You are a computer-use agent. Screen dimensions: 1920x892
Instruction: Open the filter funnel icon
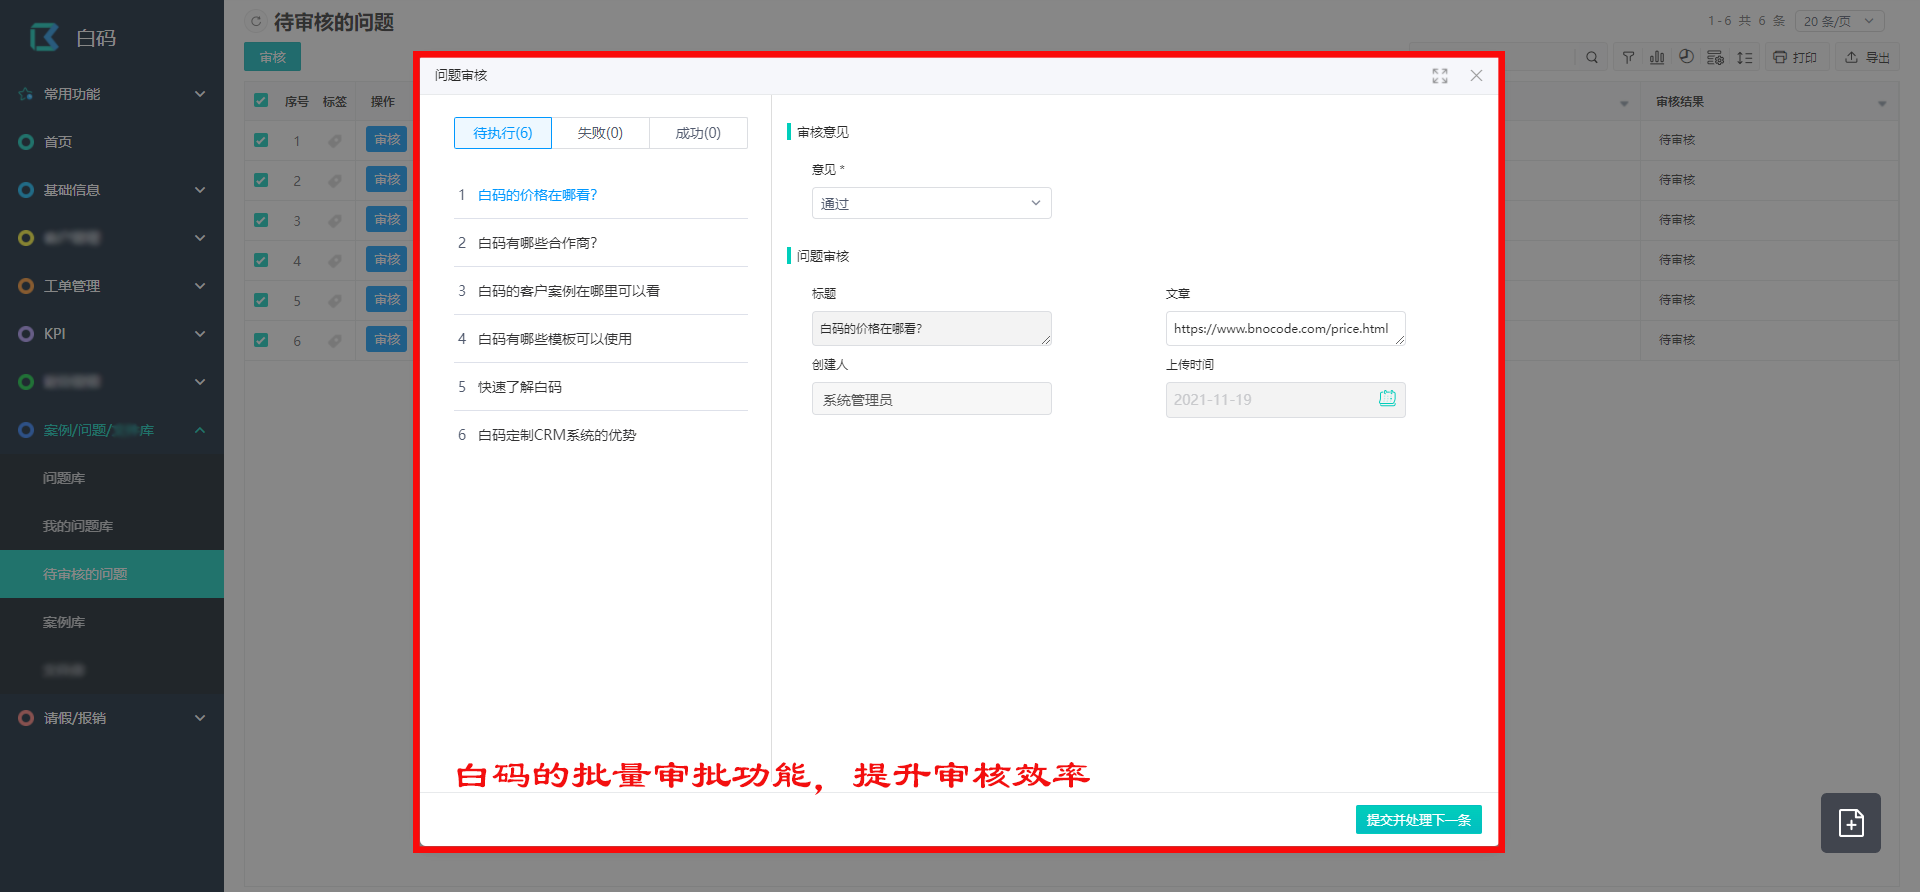click(1628, 58)
